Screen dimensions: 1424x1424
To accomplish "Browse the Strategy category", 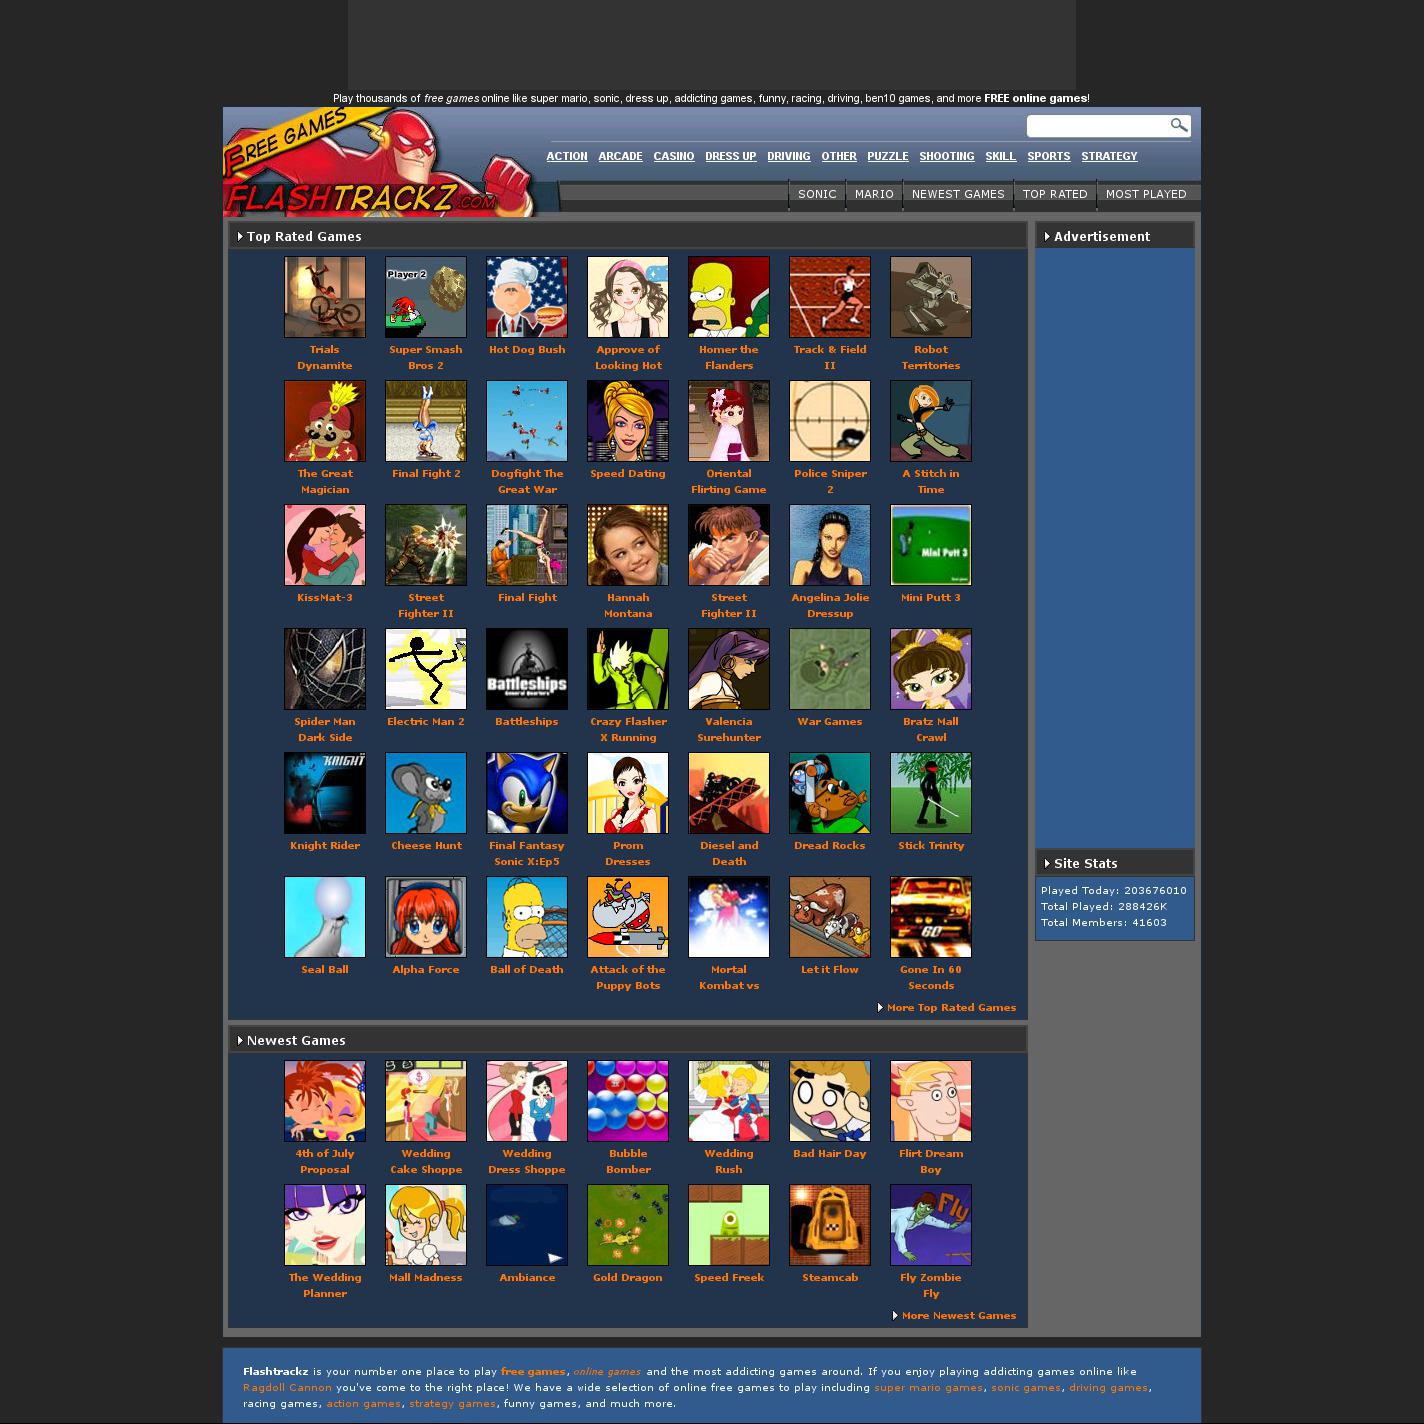I will [1109, 156].
